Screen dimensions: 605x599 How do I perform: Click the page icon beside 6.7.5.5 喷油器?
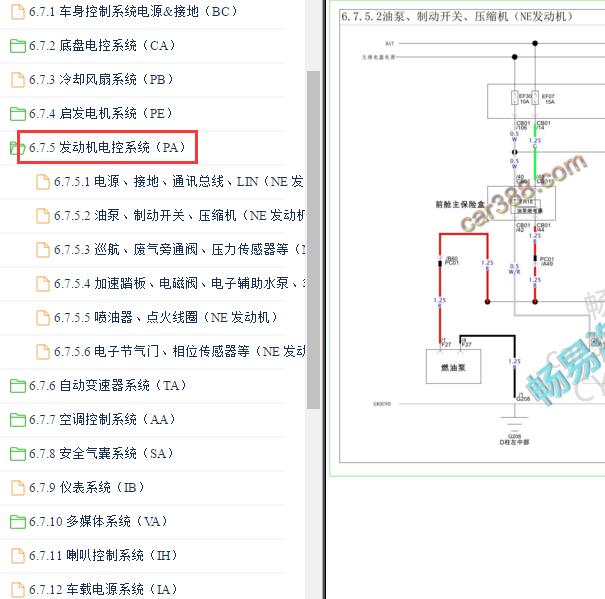42,318
